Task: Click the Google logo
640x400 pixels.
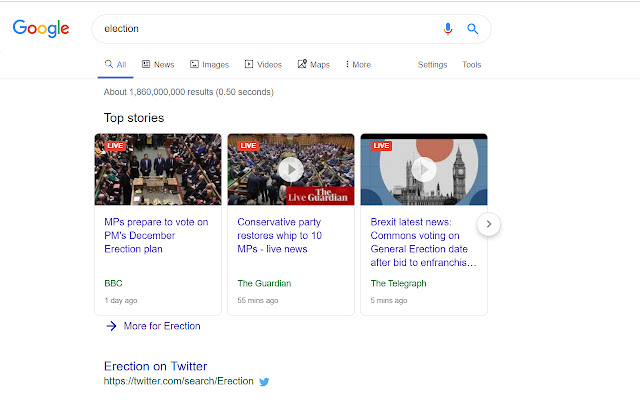Action: click(x=41, y=29)
